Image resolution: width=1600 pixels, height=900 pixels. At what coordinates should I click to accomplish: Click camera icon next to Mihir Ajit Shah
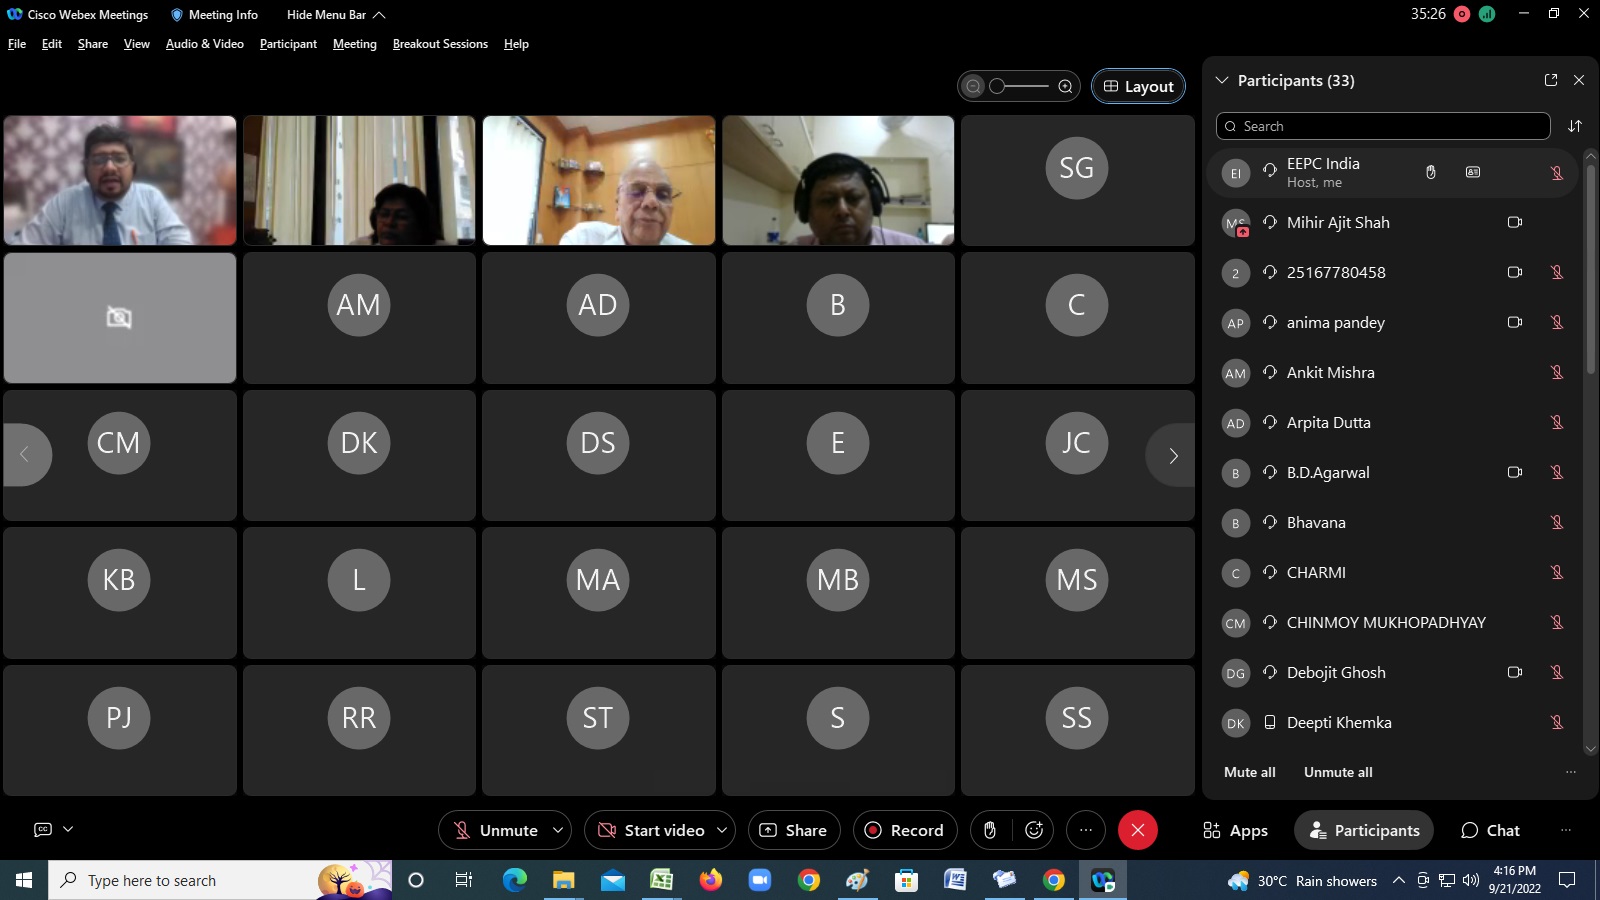(1515, 222)
